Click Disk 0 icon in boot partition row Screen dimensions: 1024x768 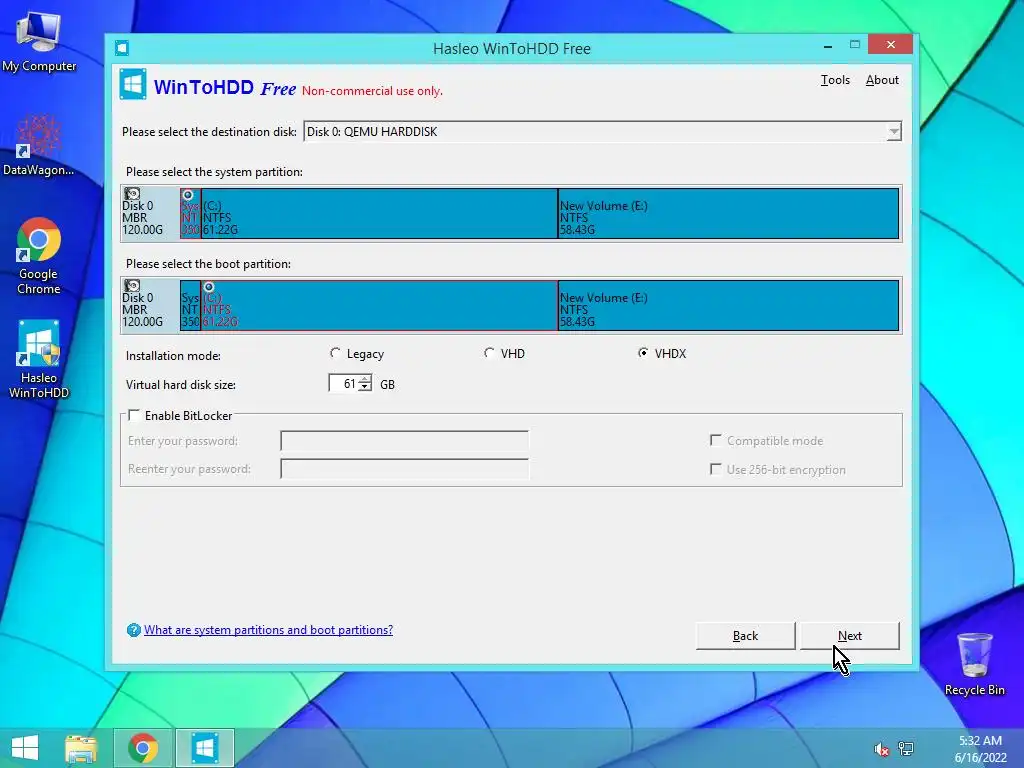(133, 286)
